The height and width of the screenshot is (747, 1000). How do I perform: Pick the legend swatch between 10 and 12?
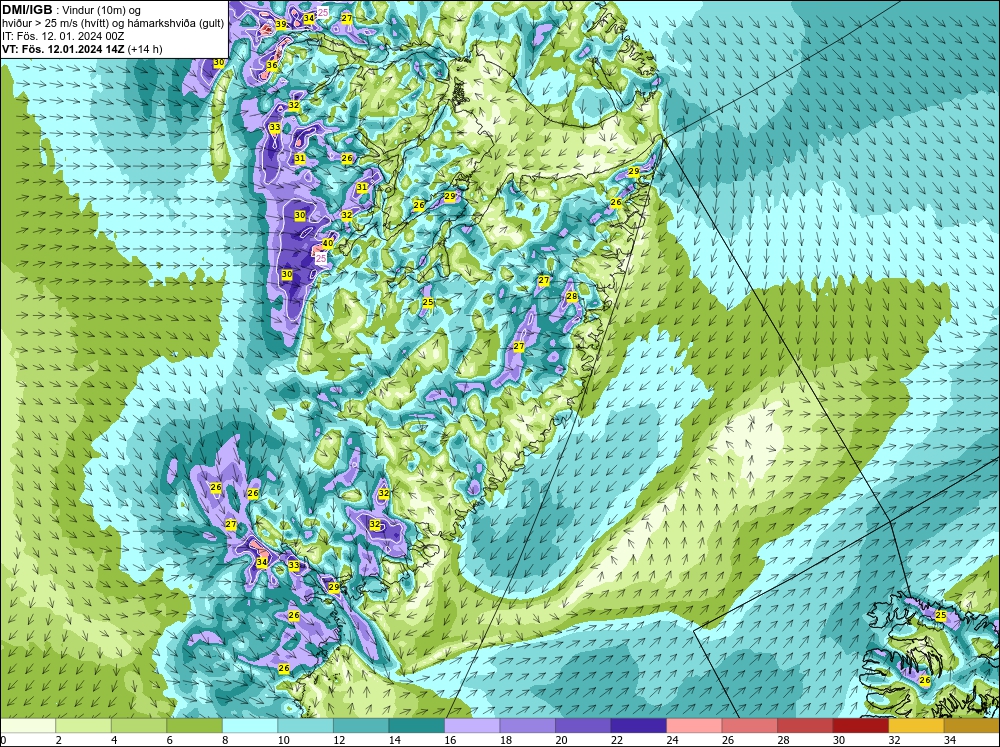pos(305,726)
